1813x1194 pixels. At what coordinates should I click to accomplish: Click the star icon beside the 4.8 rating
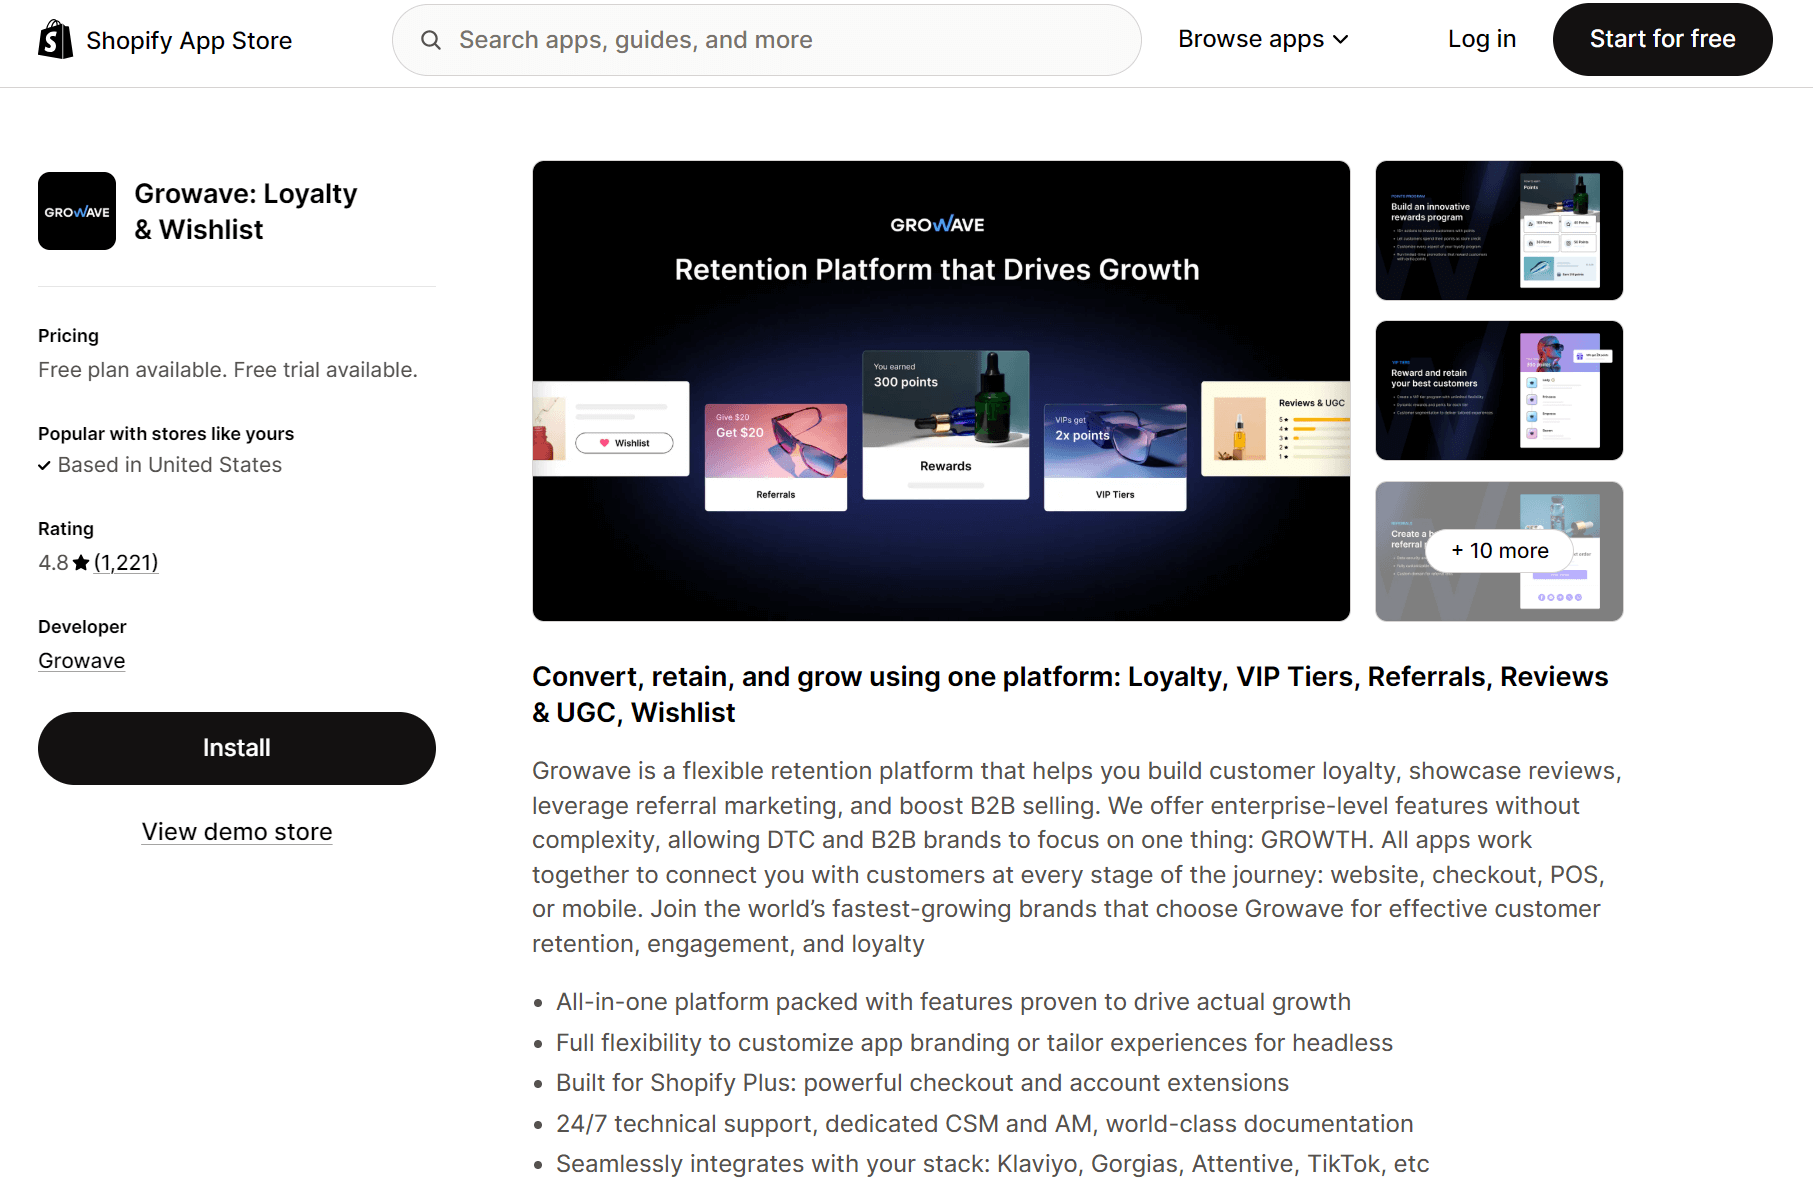pyautogui.click(x=79, y=562)
